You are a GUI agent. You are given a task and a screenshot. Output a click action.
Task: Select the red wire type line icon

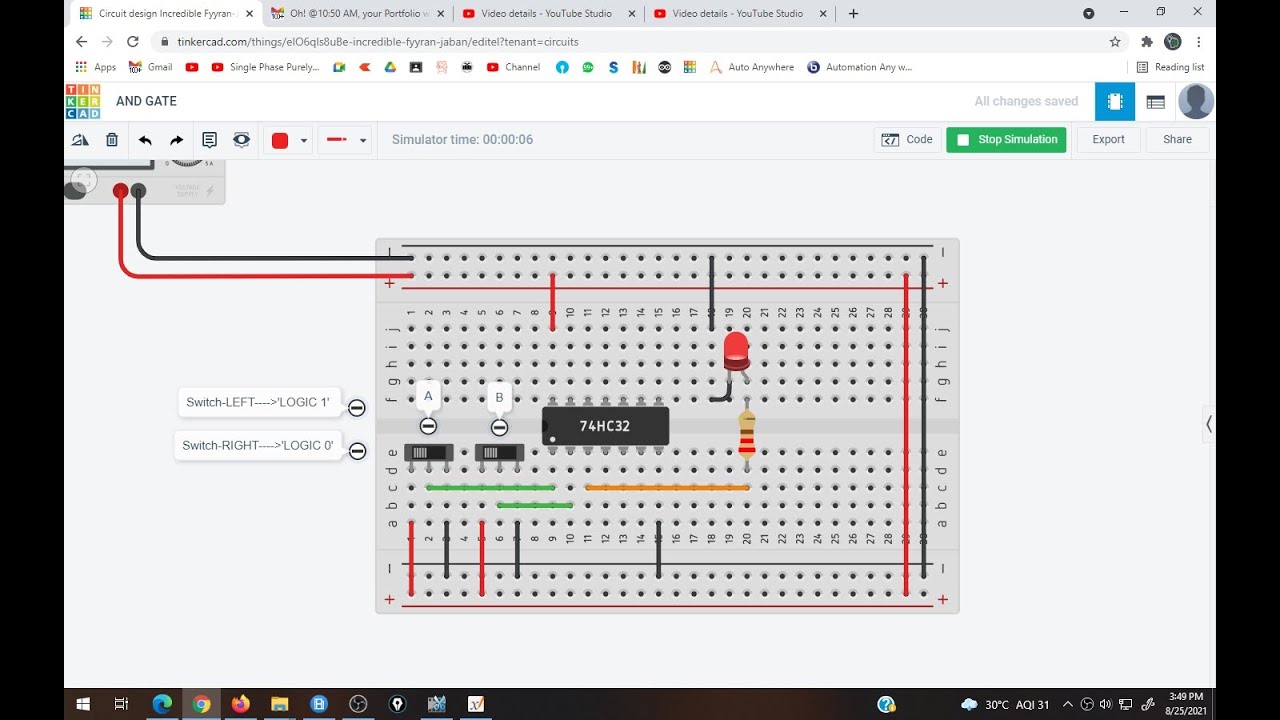[337, 140]
